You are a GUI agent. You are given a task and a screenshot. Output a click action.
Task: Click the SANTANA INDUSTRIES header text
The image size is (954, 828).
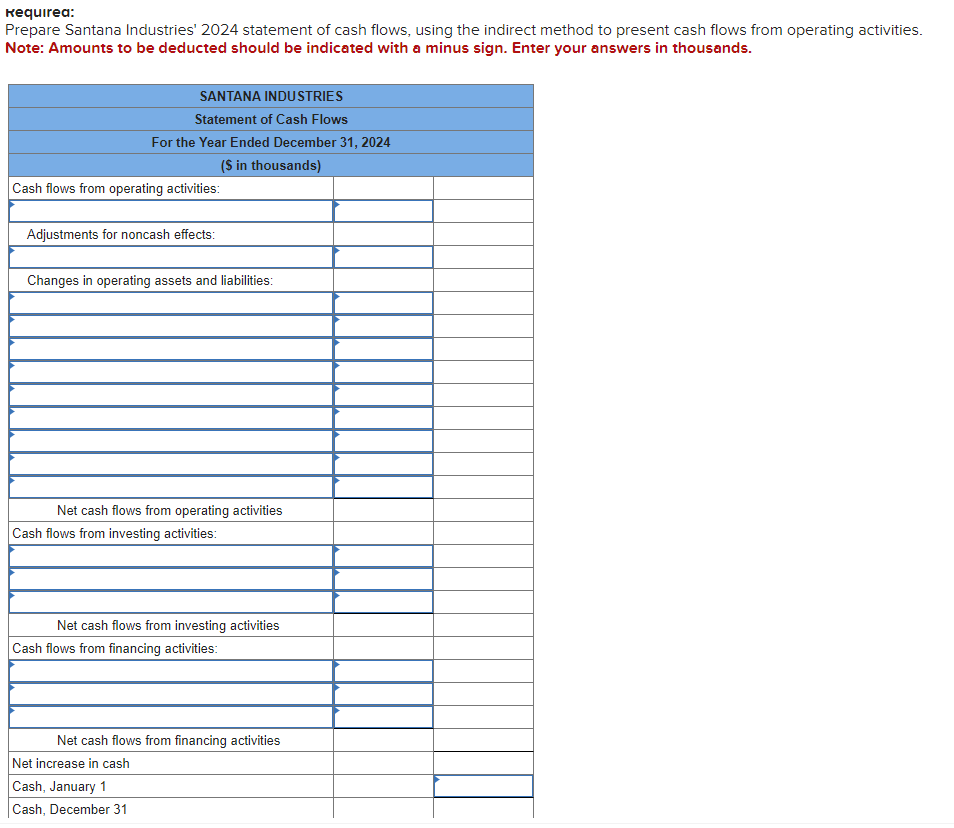click(271, 96)
